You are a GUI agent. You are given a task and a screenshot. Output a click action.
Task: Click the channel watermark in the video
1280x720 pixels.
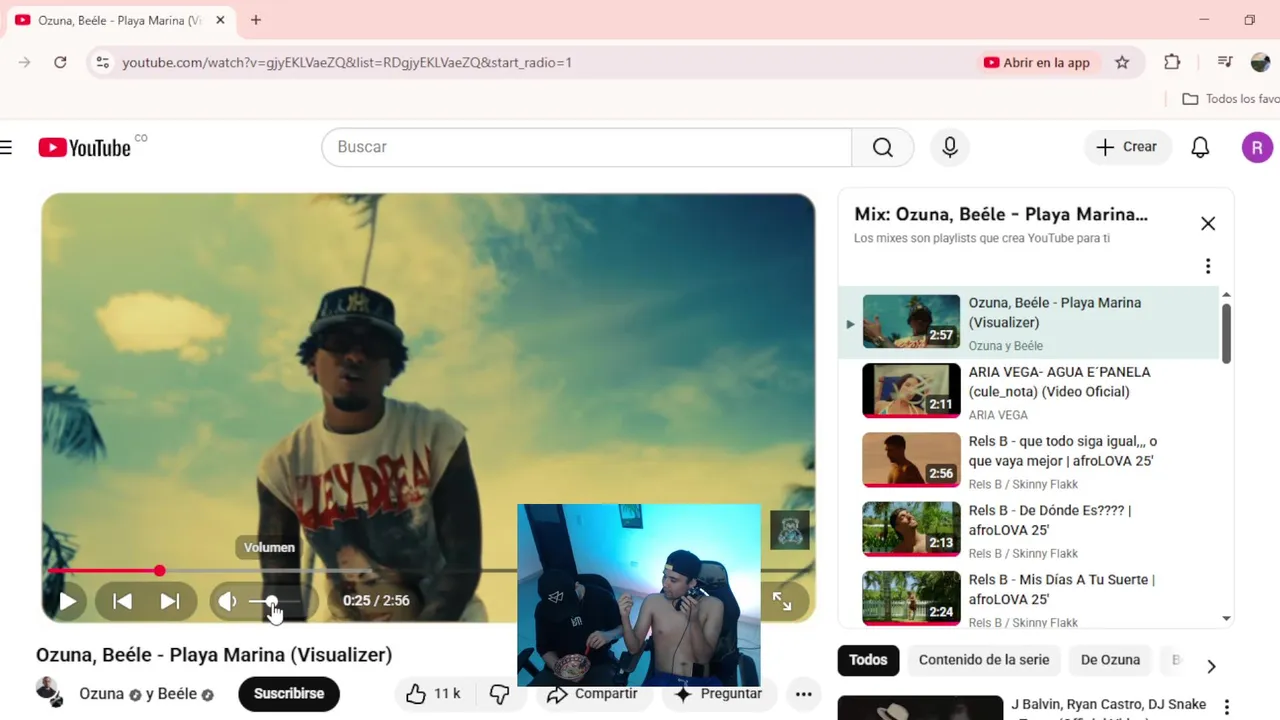pos(790,530)
